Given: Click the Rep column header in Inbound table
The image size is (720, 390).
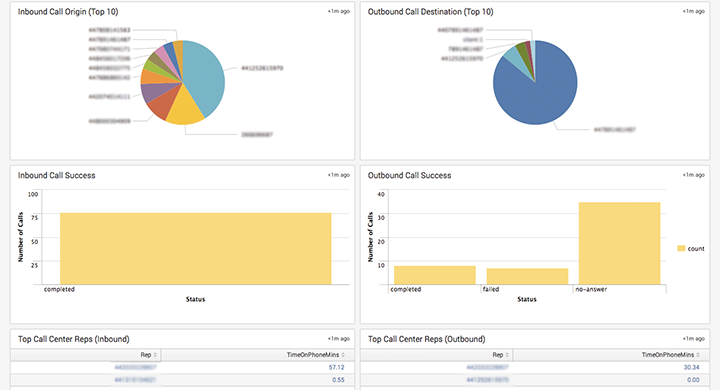Looking at the screenshot, I should coord(146,355).
